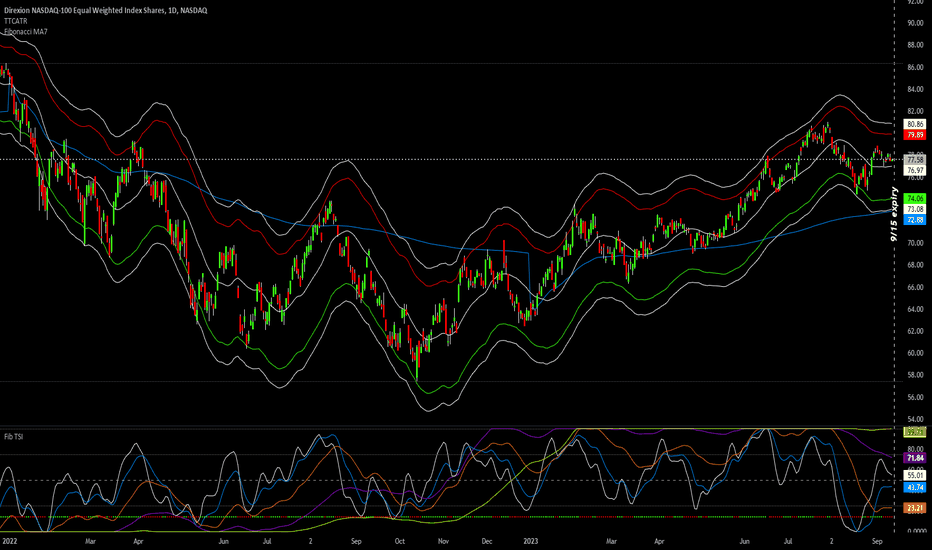932x550 pixels.
Task: Click the 64.00 price axis tick
Action: [x=915, y=309]
